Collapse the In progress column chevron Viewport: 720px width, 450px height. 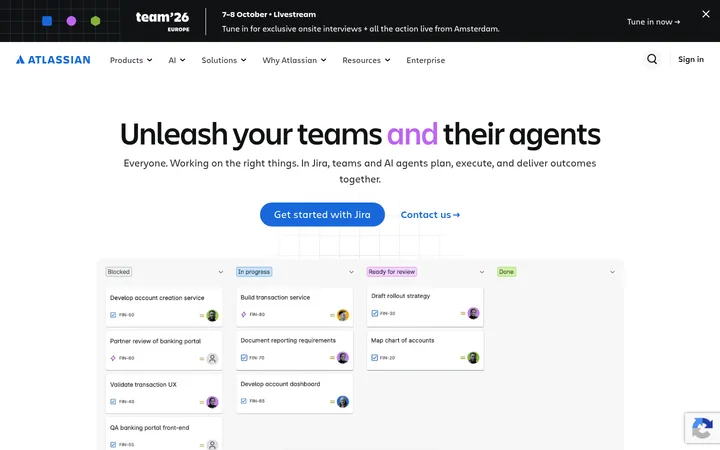[351, 272]
